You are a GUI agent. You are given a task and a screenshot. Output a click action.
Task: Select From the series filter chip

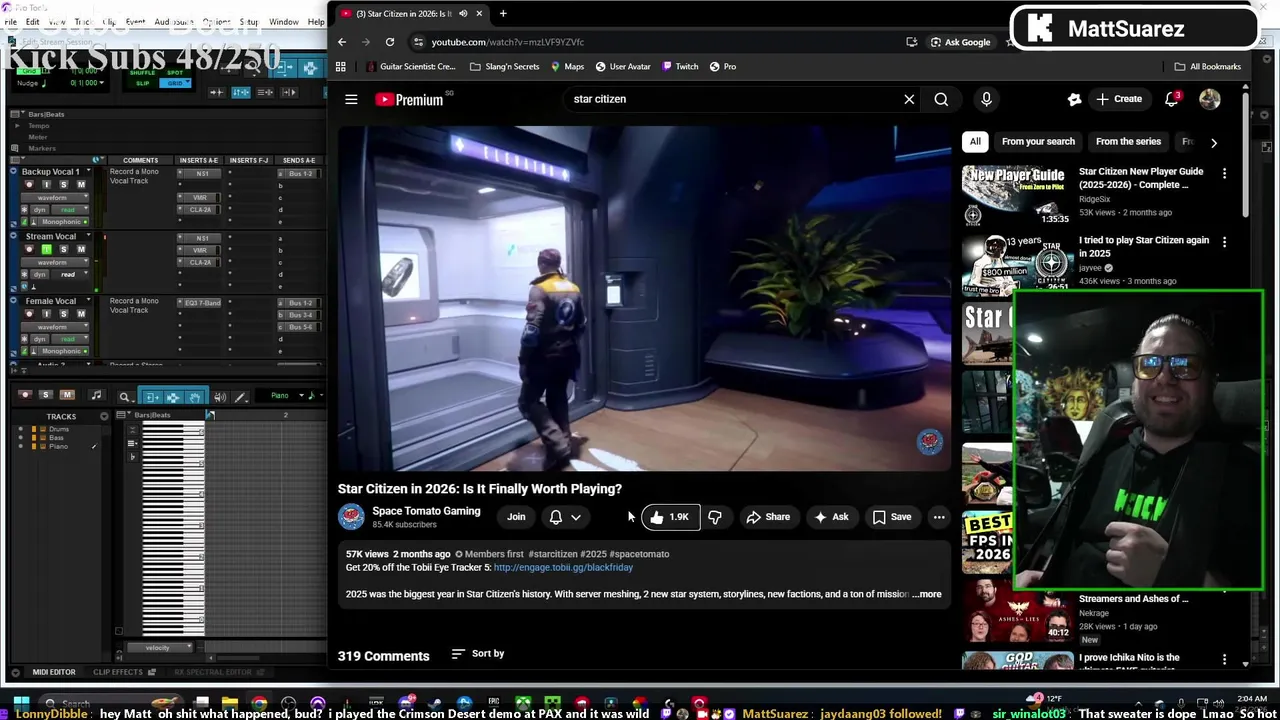(x=1128, y=142)
